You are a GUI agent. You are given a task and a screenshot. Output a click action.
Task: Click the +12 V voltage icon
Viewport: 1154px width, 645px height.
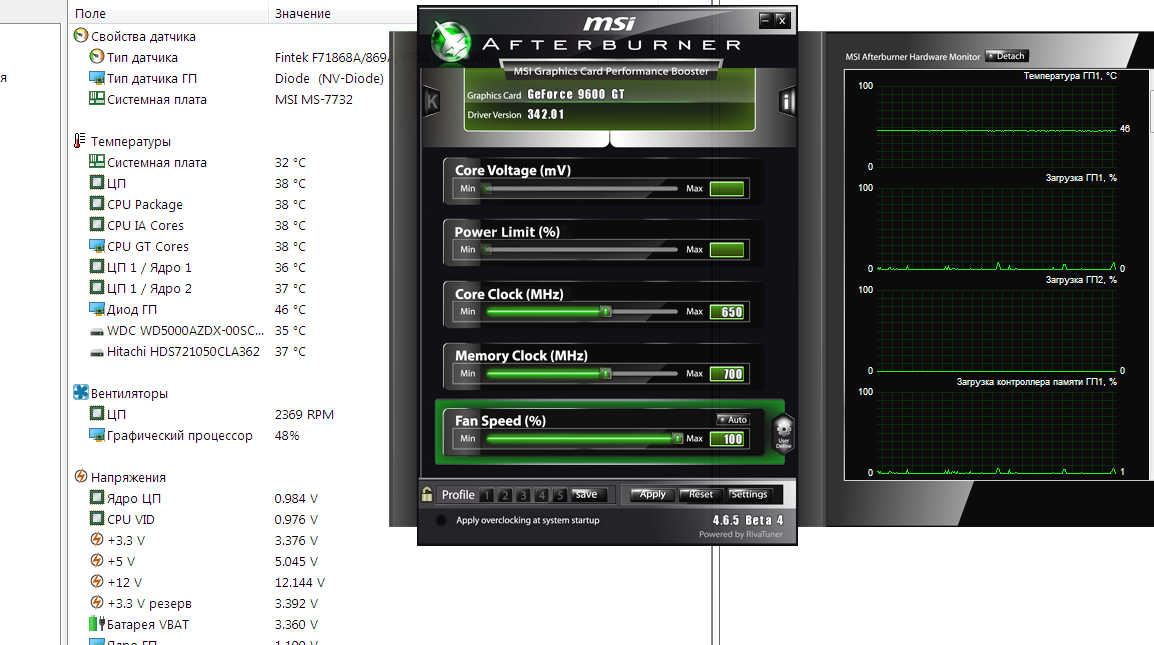(x=96, y=582)
